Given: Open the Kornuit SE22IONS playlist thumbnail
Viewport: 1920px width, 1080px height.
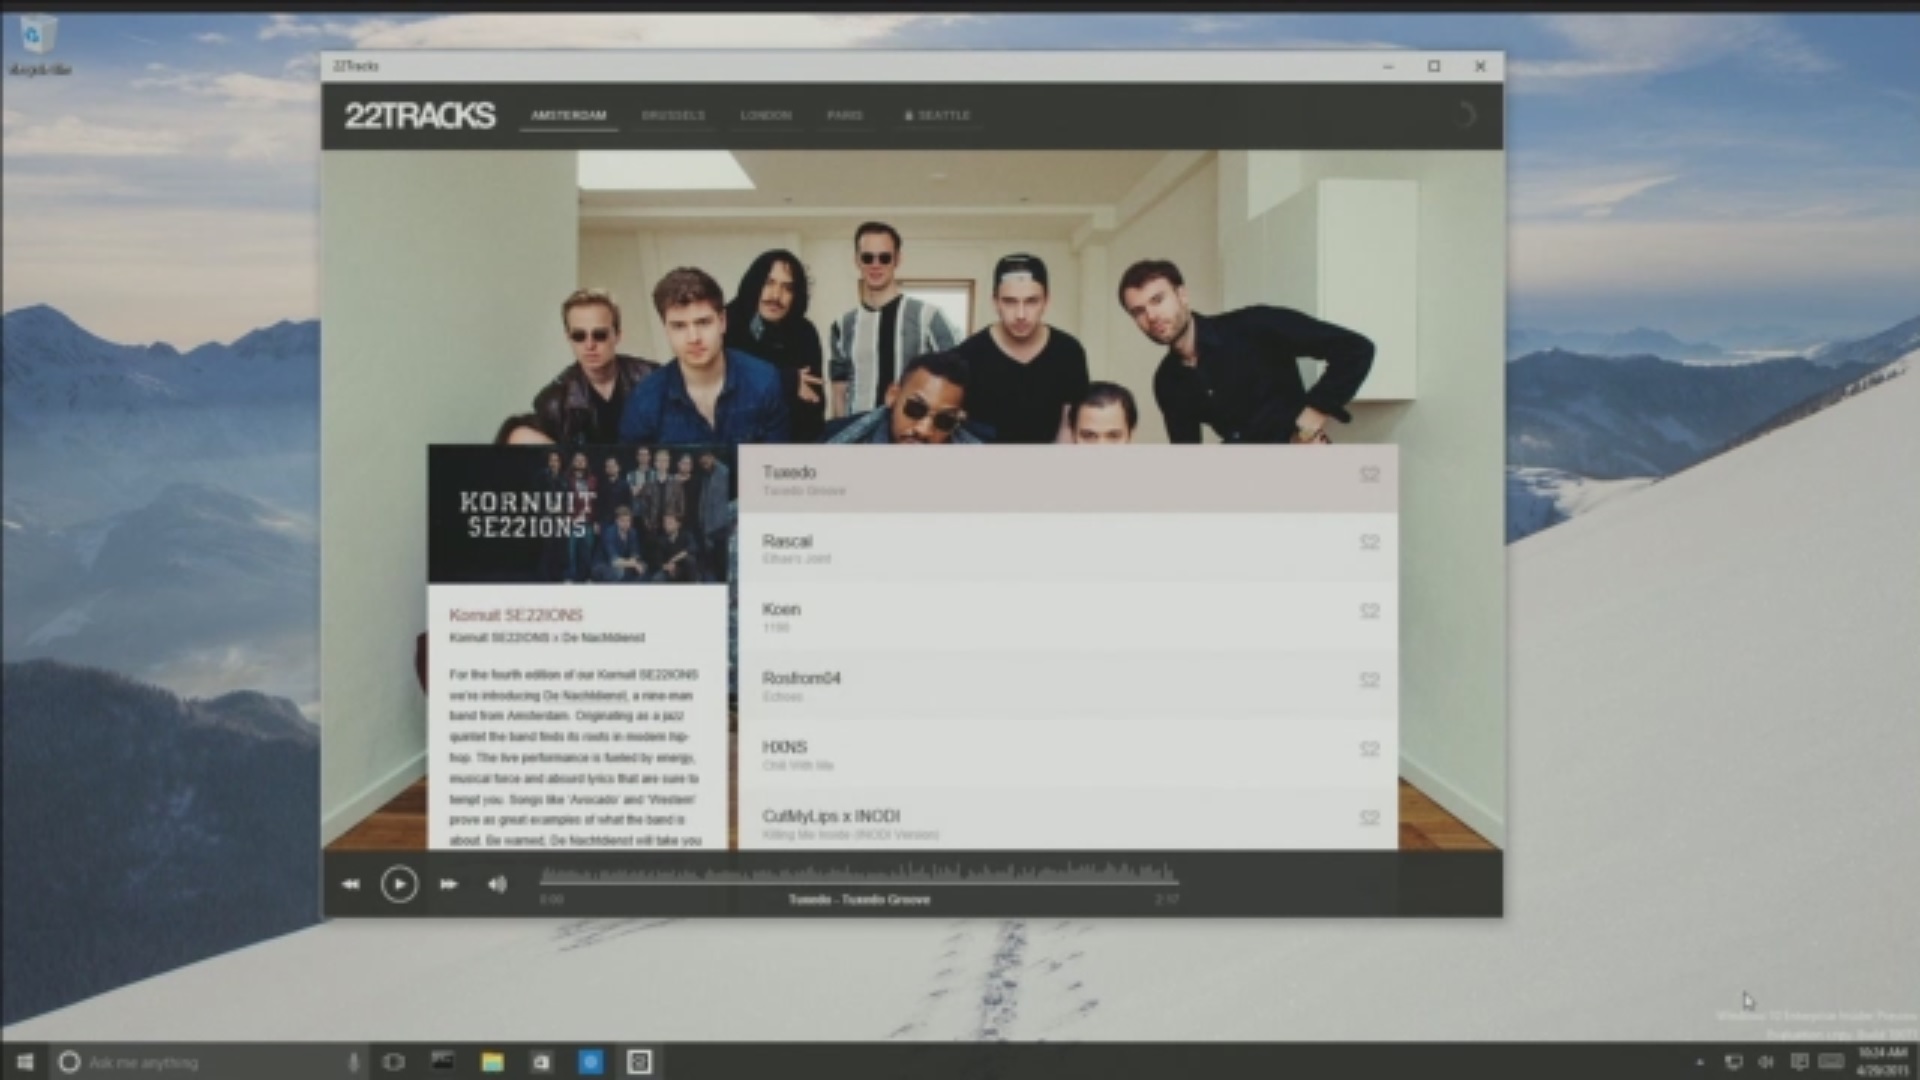Looking at the screenshot, I should pyautogui.click(x=578, y=513).
